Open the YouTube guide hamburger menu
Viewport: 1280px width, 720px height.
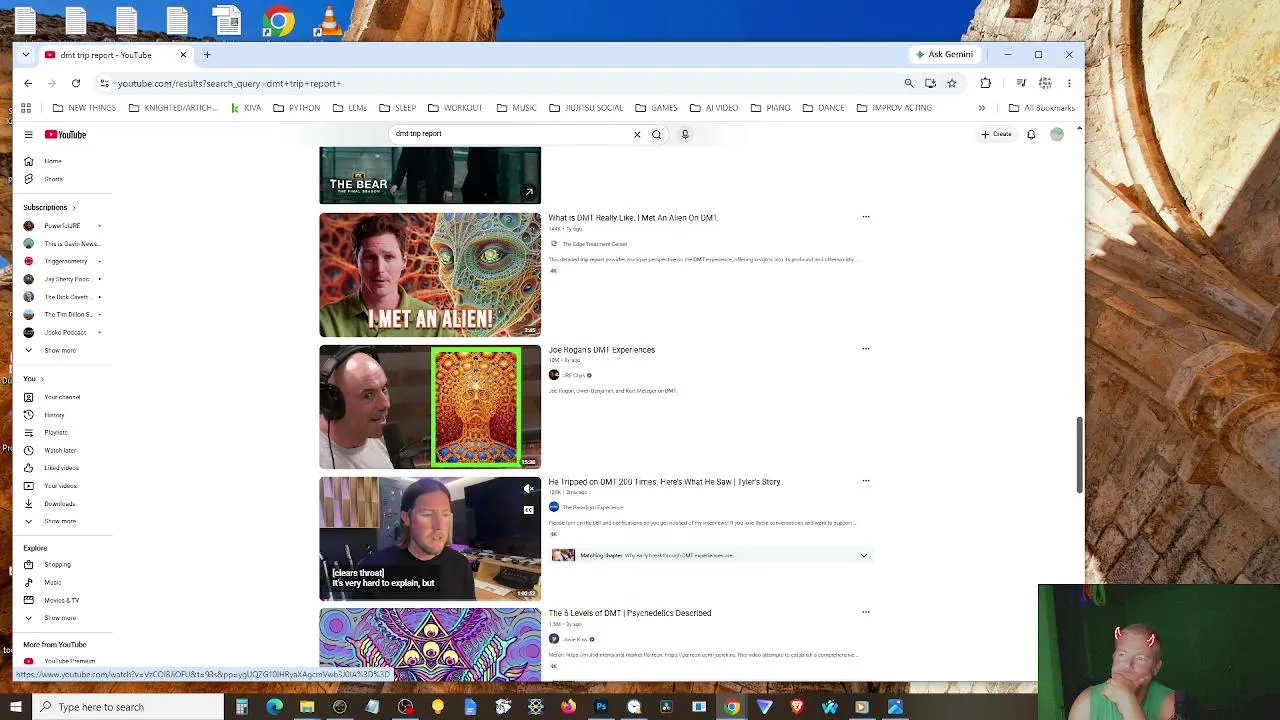(x=28, y=134)
